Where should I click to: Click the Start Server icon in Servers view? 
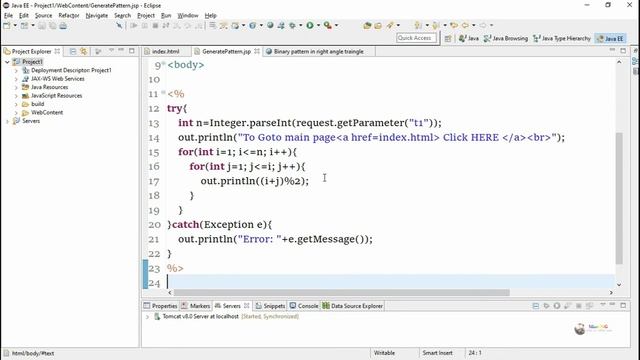[557, 306]
